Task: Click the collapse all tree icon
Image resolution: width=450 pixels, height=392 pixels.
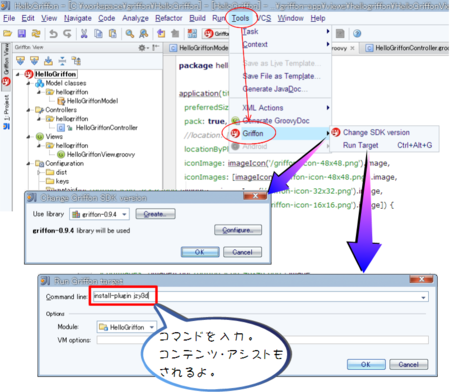Action: [62, 61]
